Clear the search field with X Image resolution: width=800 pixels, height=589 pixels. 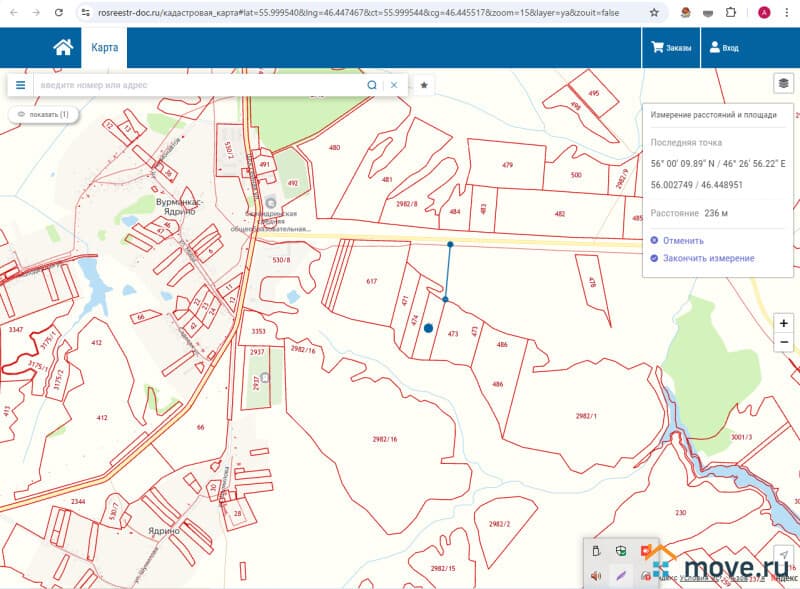[394, 85]
